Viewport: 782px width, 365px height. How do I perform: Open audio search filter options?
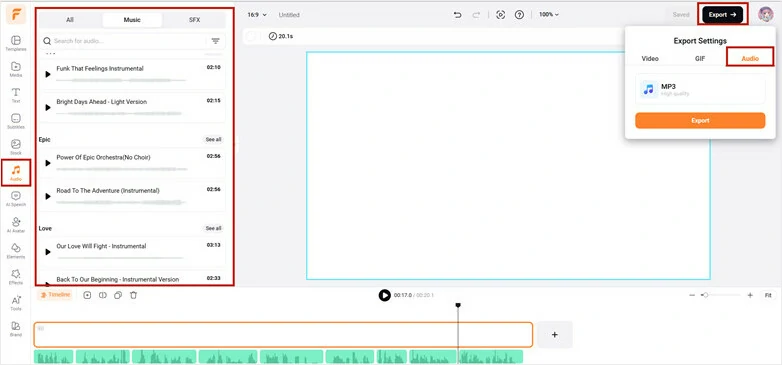tap(215, 41)
